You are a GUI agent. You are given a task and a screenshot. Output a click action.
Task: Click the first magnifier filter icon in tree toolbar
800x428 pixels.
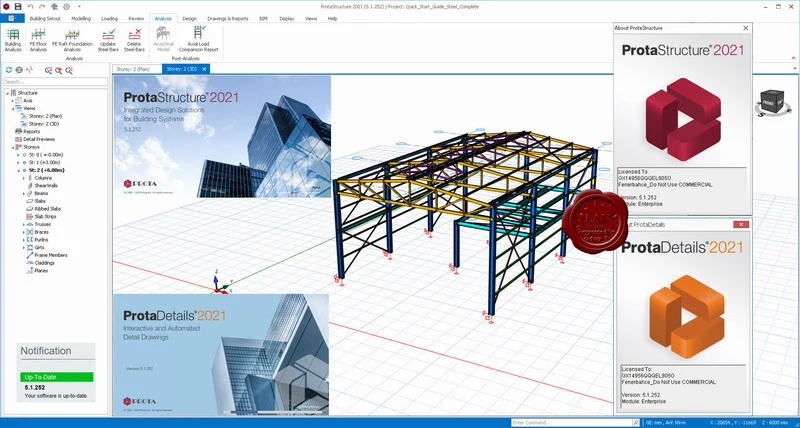48,70
